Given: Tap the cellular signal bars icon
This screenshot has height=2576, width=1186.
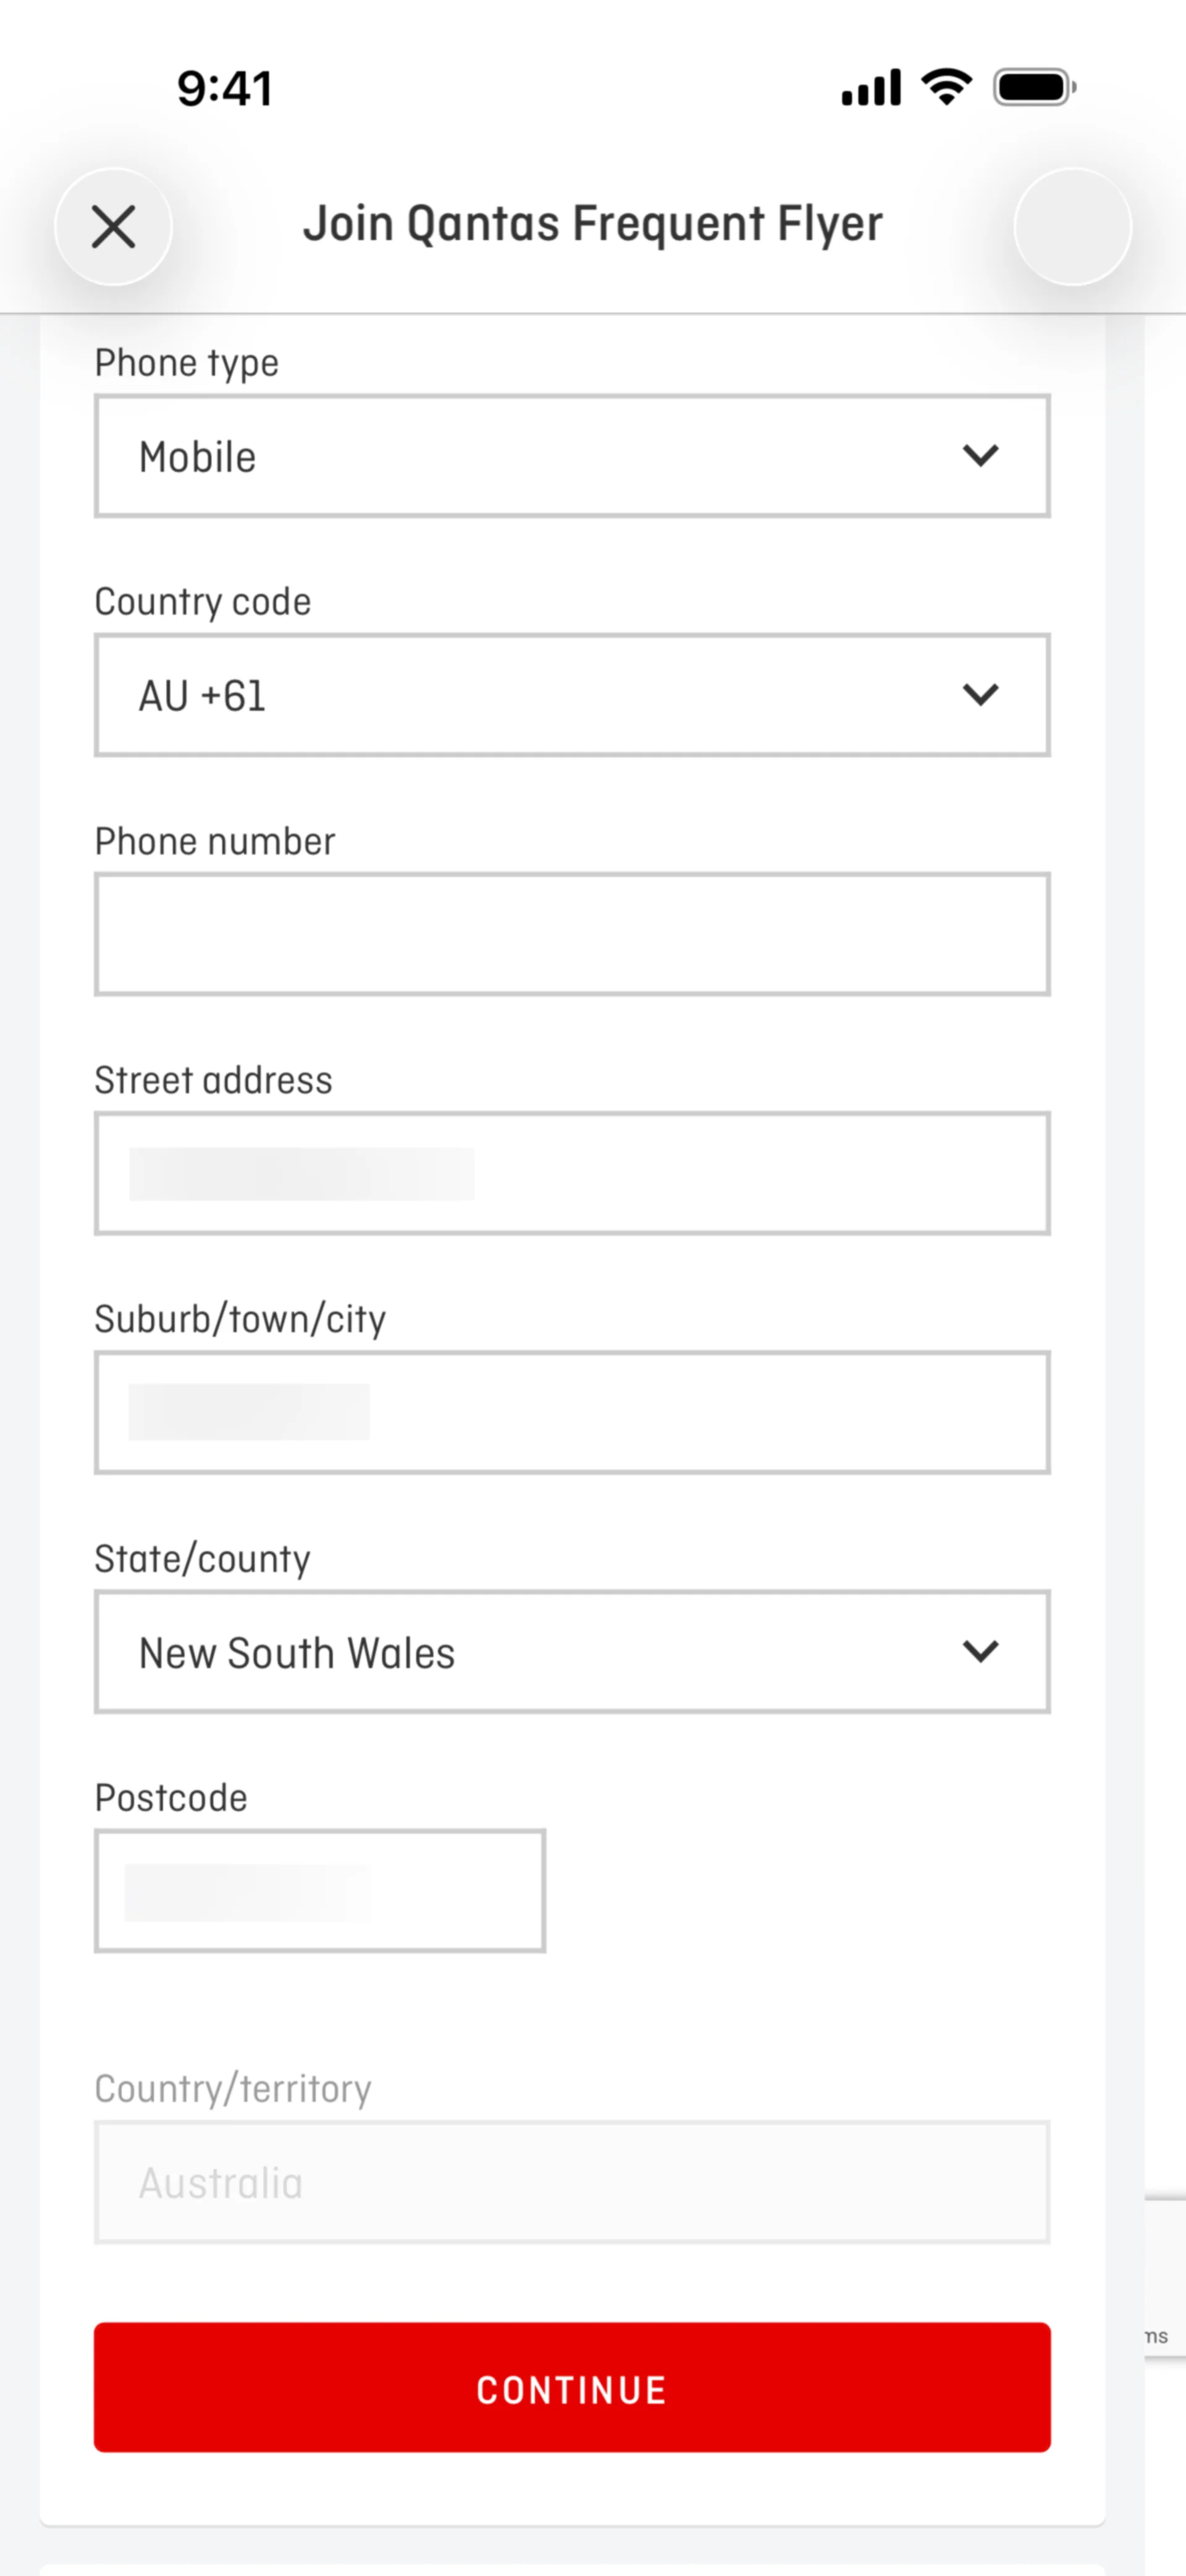Looking at the screenshot, I should tap(871, 87).
